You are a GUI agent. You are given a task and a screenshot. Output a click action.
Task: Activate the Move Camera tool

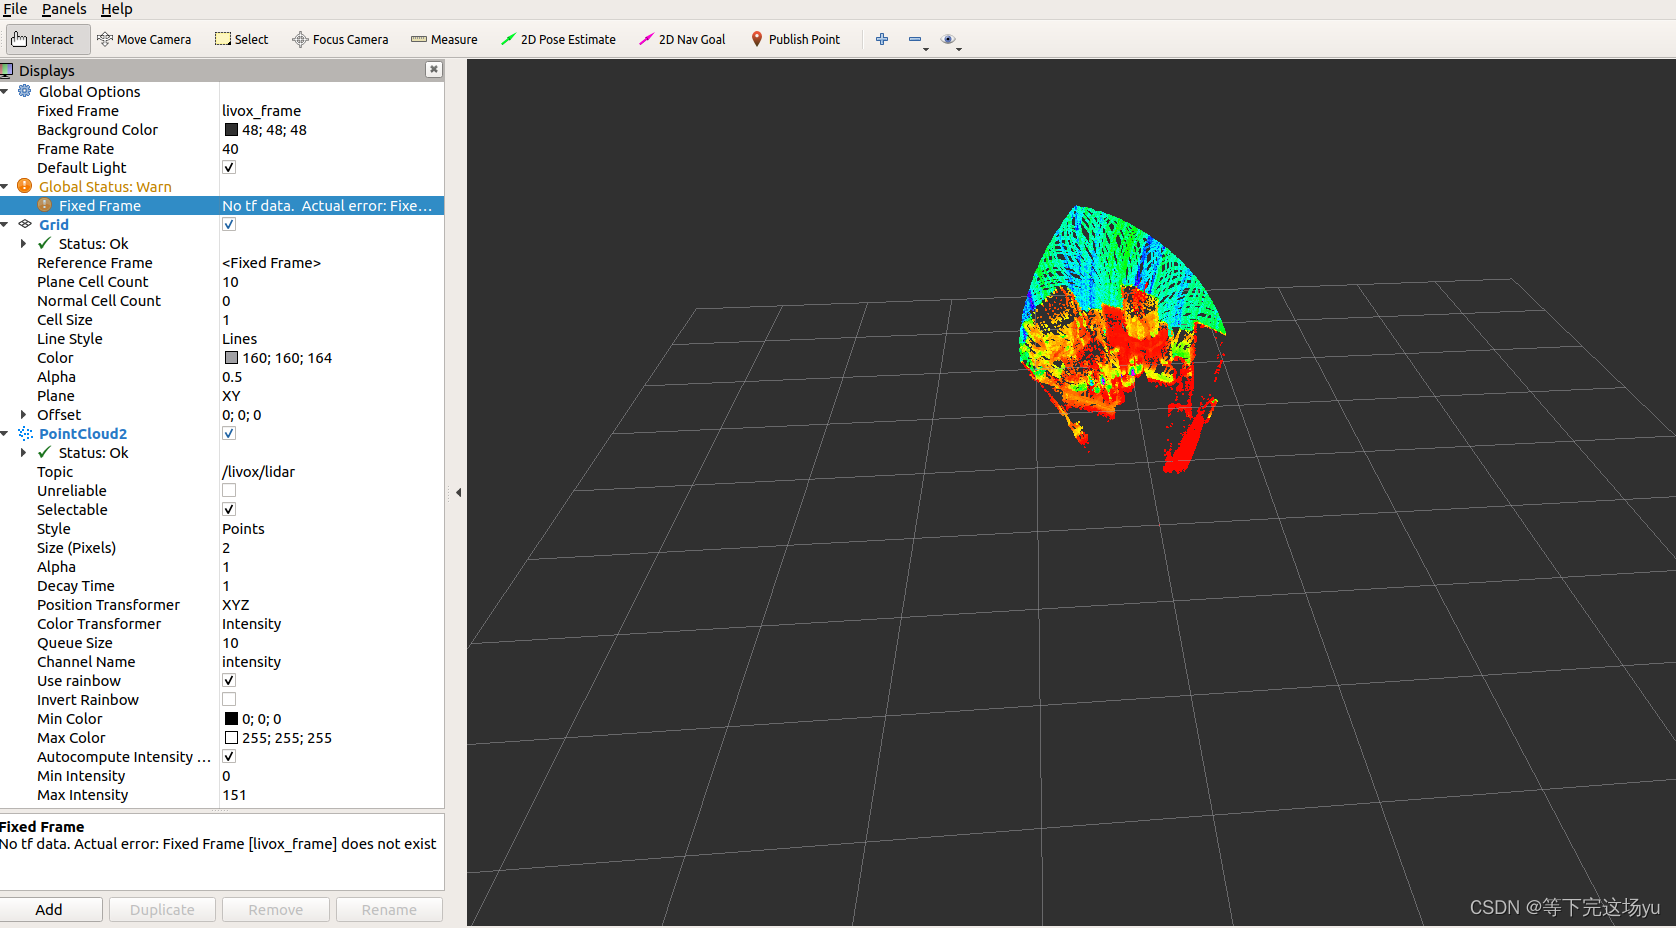pyautogui.click(x=144, y=40)
